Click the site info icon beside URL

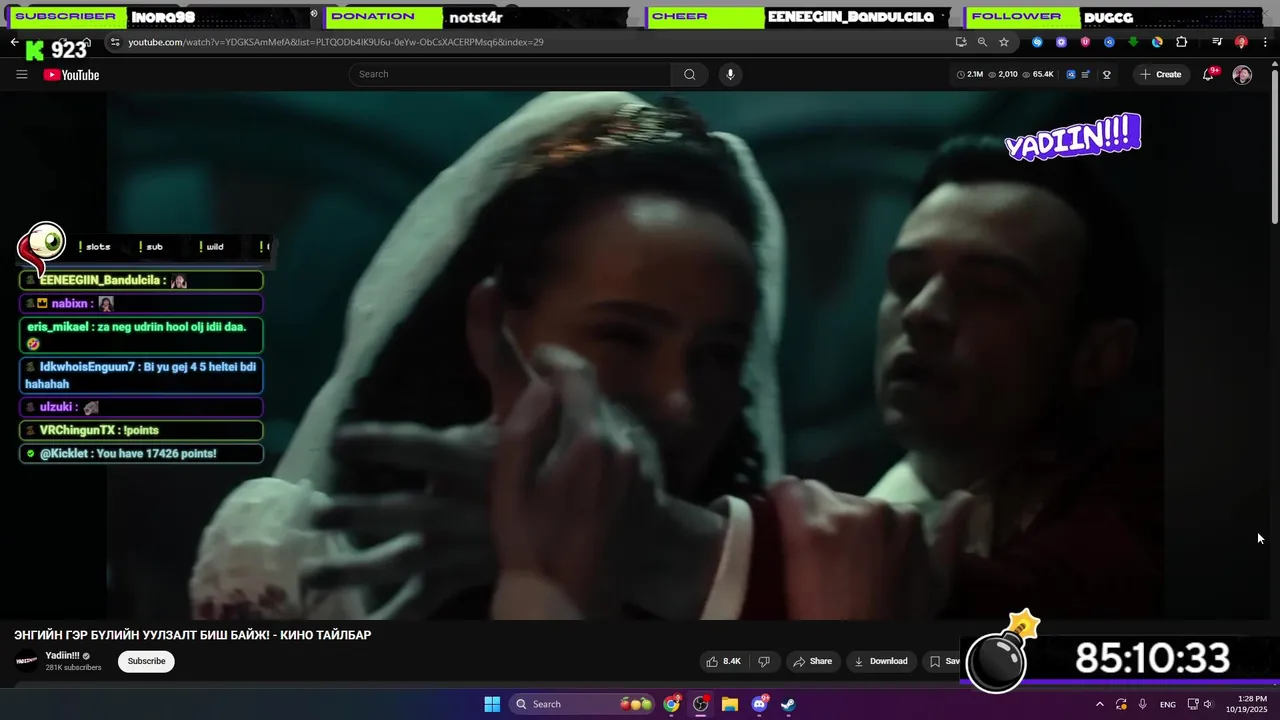(x=115, y=42)
